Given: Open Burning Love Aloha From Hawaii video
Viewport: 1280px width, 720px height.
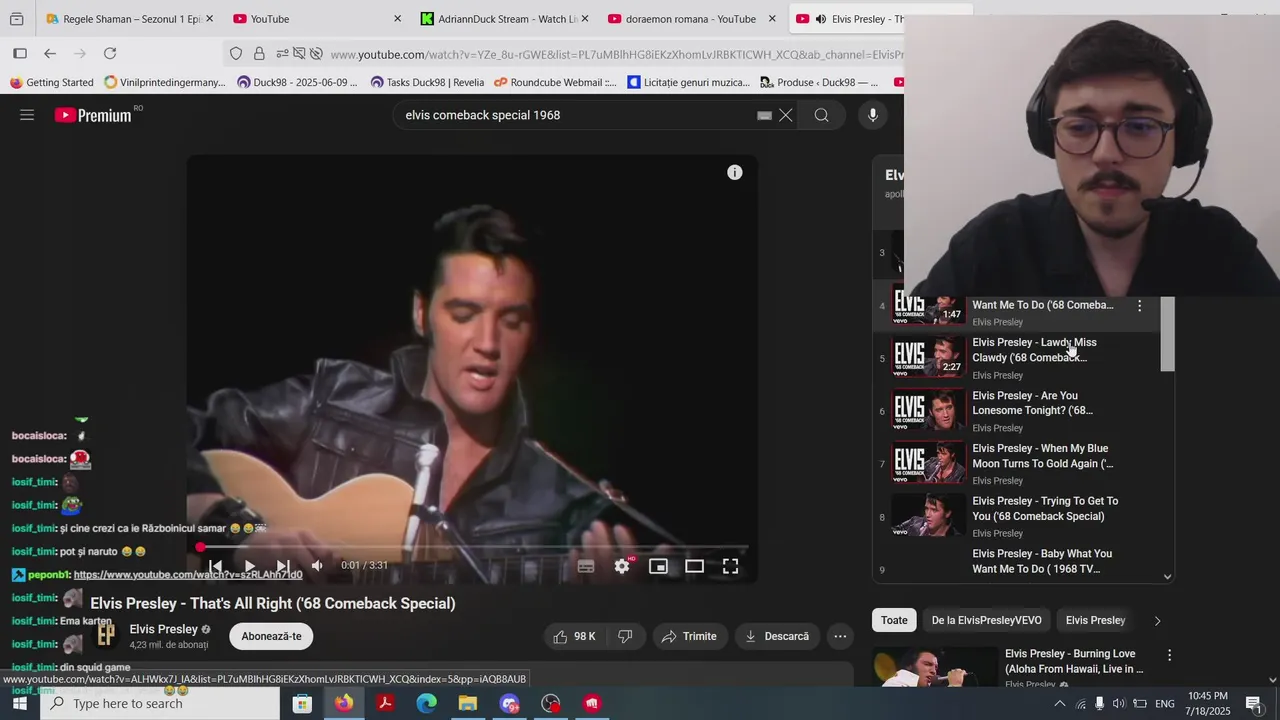Looking at the screenshot, I should click(1074, 661).
